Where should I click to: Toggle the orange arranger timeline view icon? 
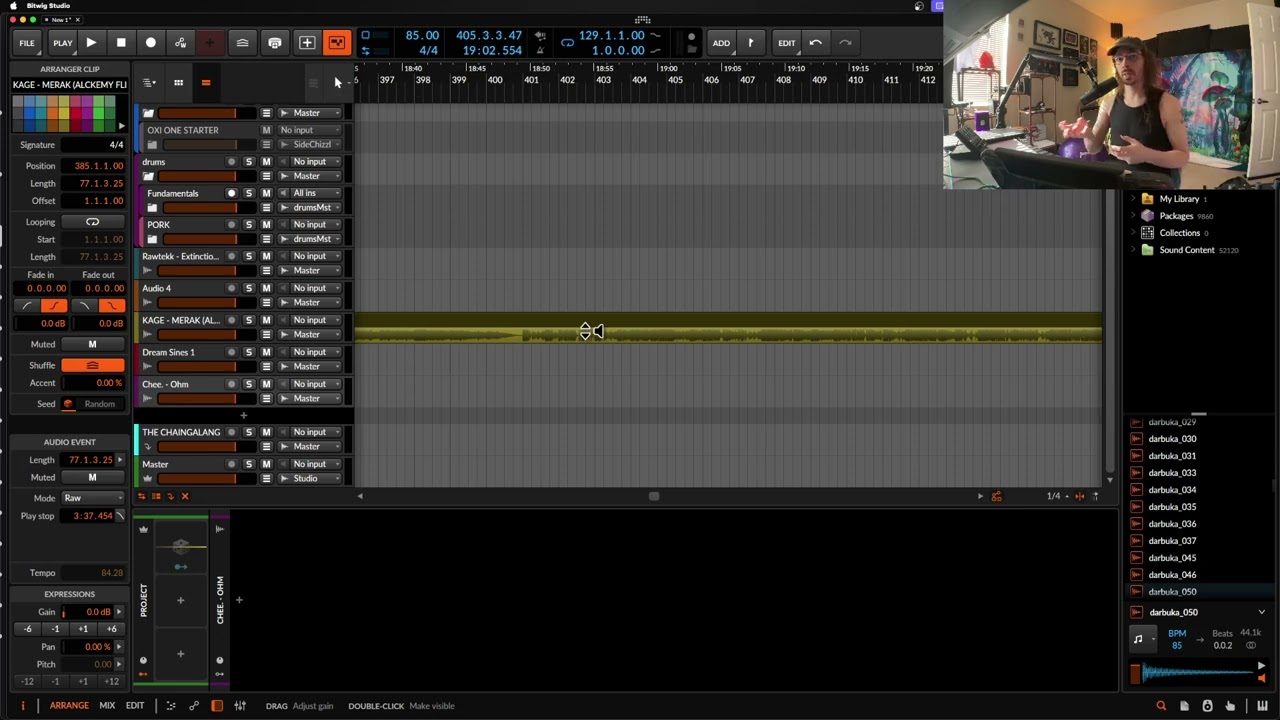tap(206, 83)
